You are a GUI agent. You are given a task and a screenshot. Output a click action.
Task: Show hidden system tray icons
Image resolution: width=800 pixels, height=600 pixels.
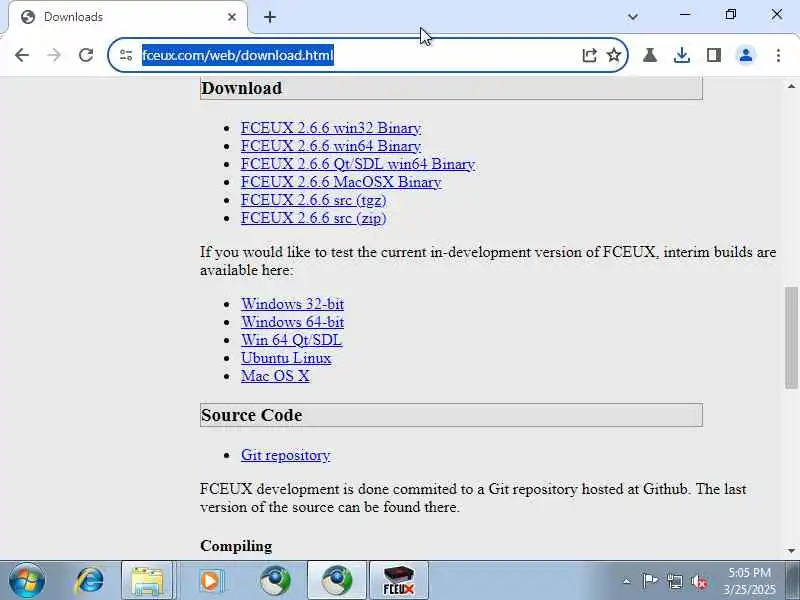point(627,582)
